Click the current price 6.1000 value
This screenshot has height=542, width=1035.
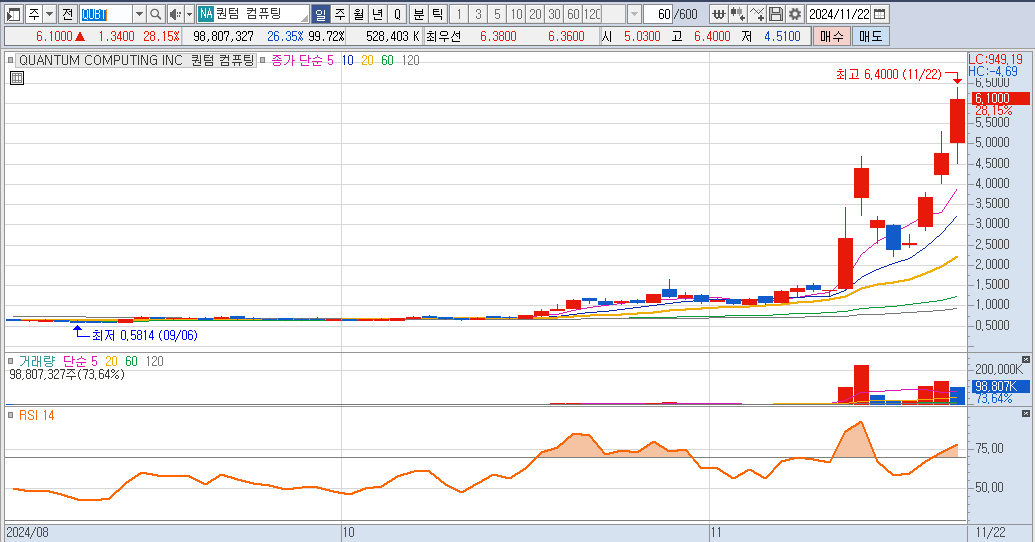(54, 36)
